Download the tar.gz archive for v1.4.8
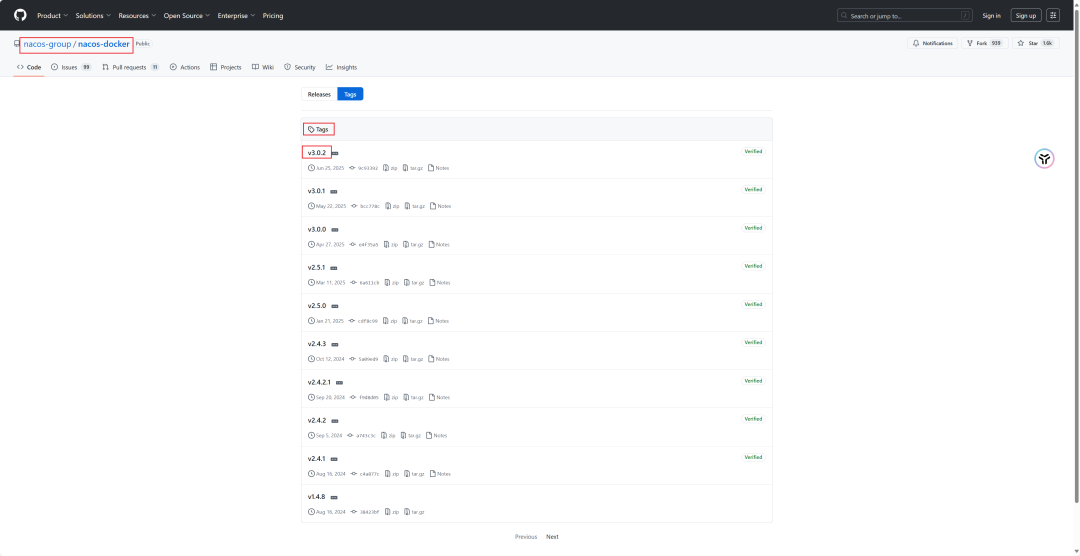This screenshot has width=1080, height=556. (414, 512)
